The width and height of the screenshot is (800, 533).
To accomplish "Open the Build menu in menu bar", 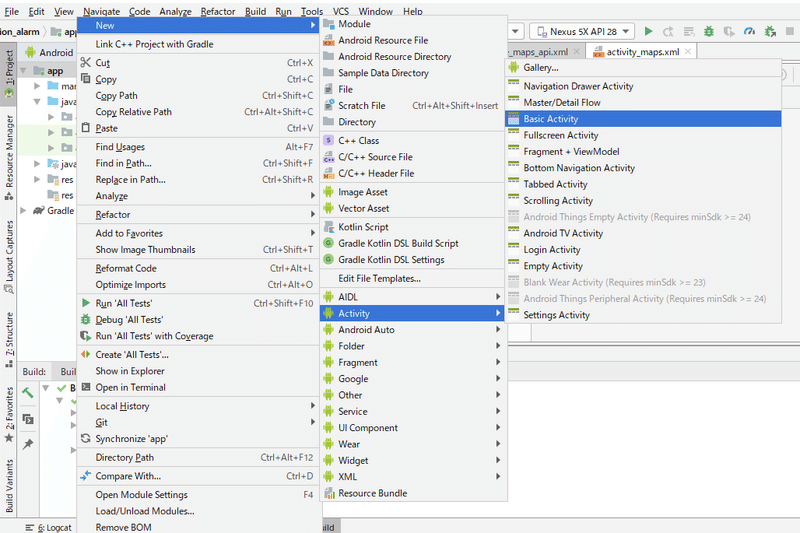I will (x=255, y=11).
